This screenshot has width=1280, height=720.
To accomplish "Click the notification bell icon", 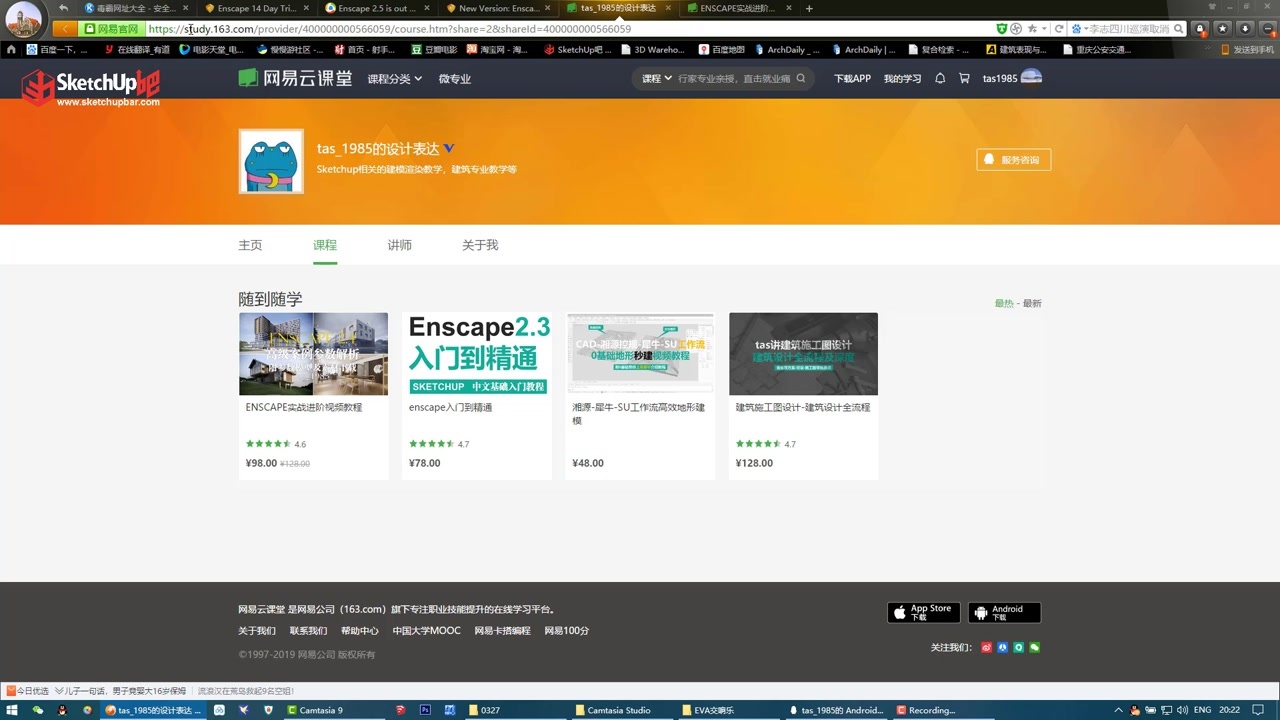I will click(x=940, y=78).
